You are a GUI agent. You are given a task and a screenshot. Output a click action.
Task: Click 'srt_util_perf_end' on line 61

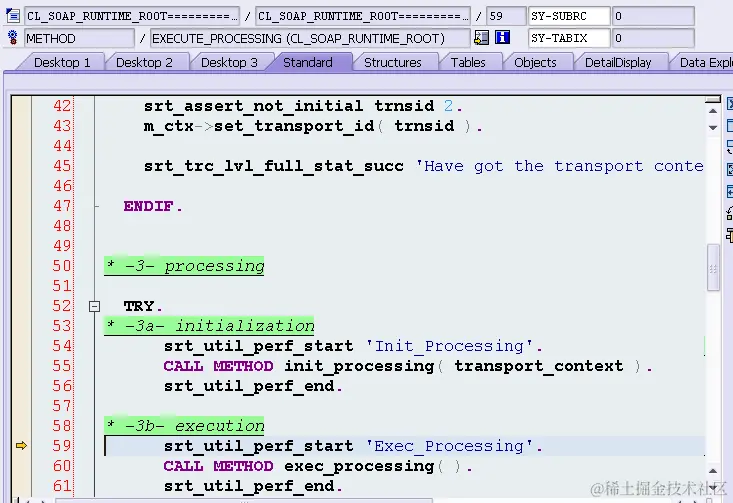click(x=249, y=486)
